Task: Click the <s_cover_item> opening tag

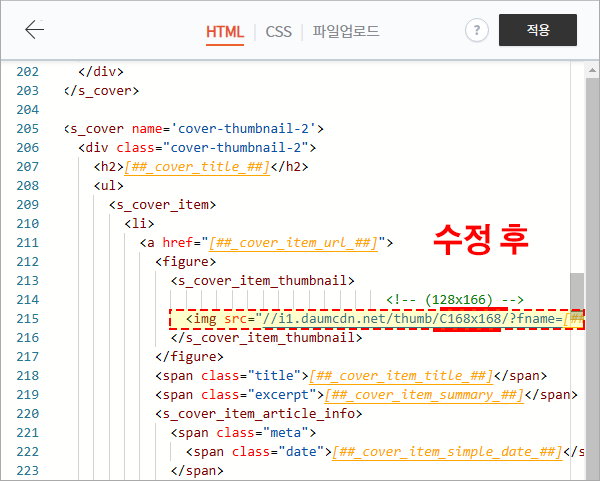Action: [x=163, y=205]
